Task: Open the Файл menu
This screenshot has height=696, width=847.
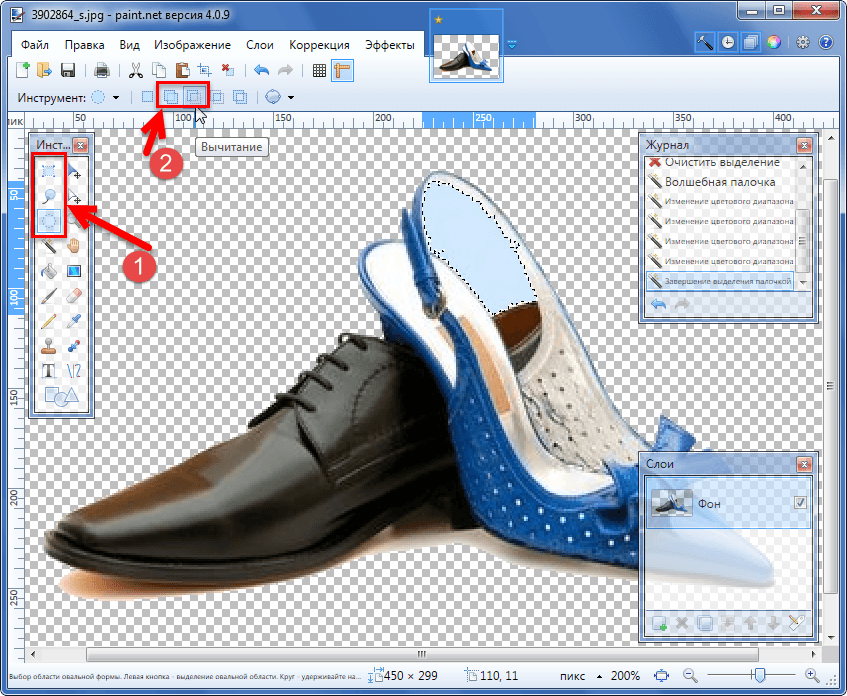Action: click(35, 45)
